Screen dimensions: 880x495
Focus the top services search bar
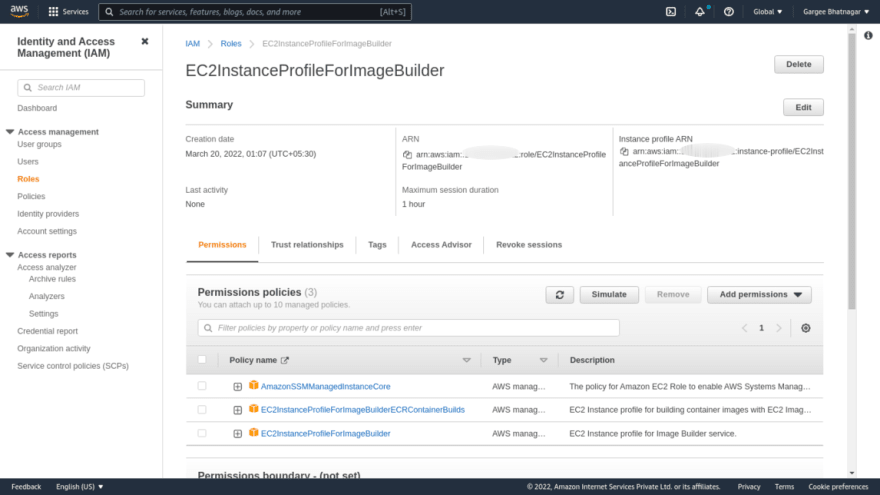[255, 12]
